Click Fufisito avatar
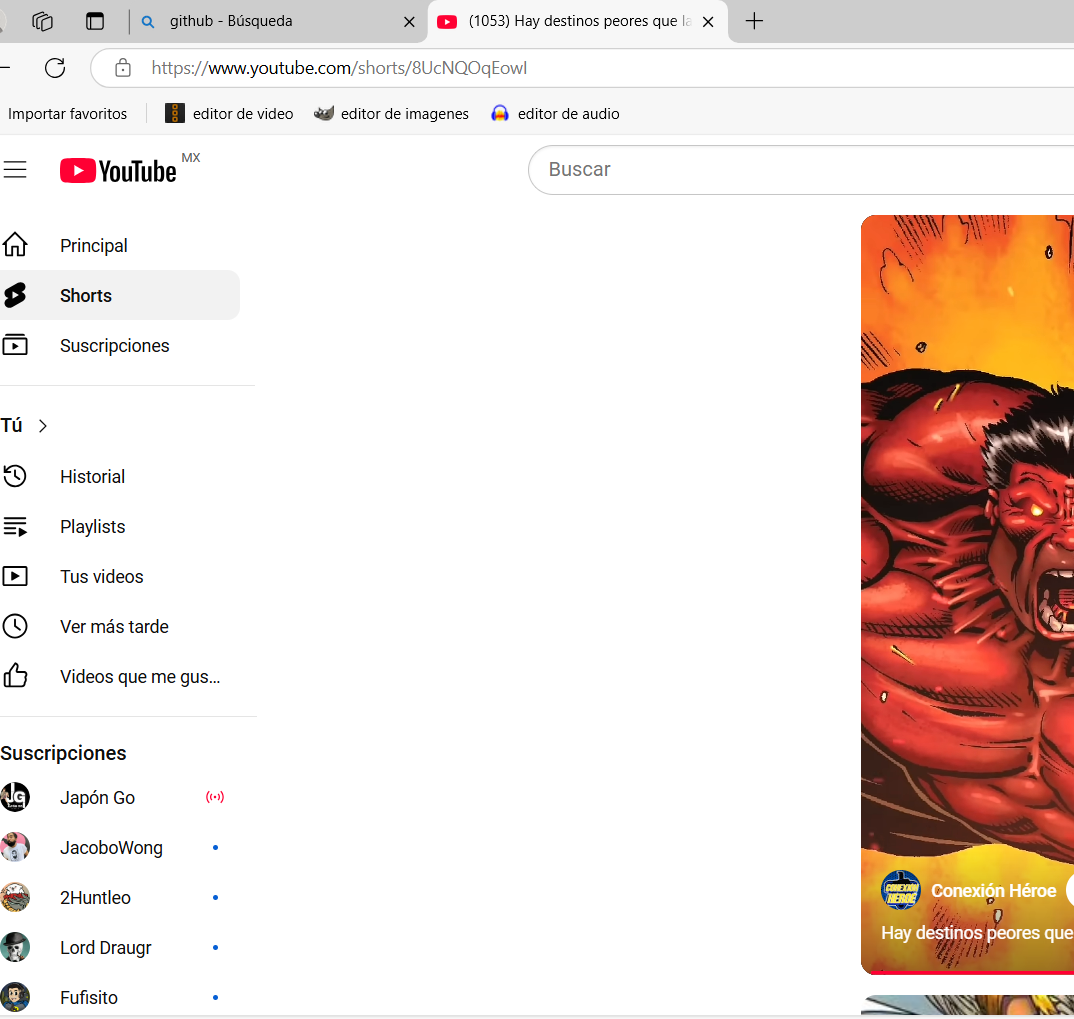This screenshot has width=1074, height=1019. (14, 997)
